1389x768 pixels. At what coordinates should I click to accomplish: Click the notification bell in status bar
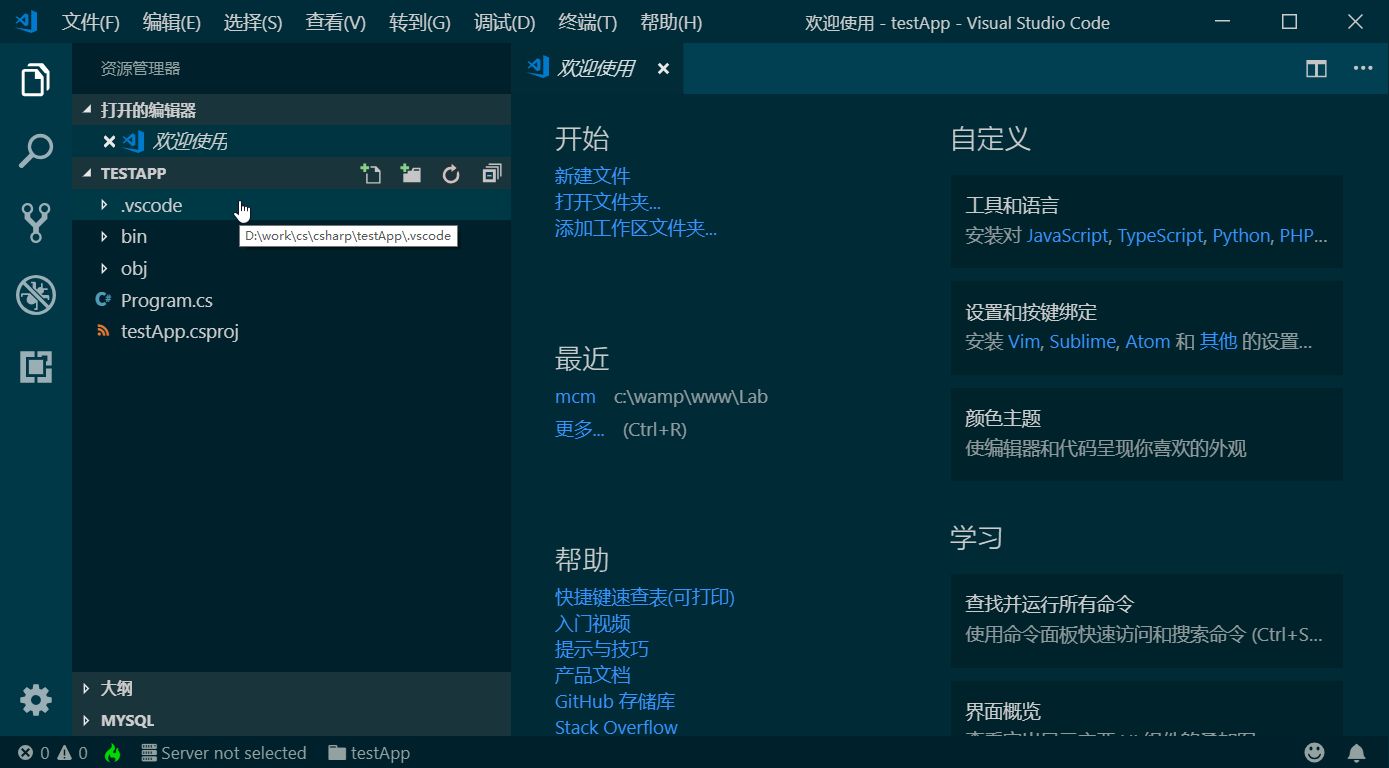click(1356, 753)
